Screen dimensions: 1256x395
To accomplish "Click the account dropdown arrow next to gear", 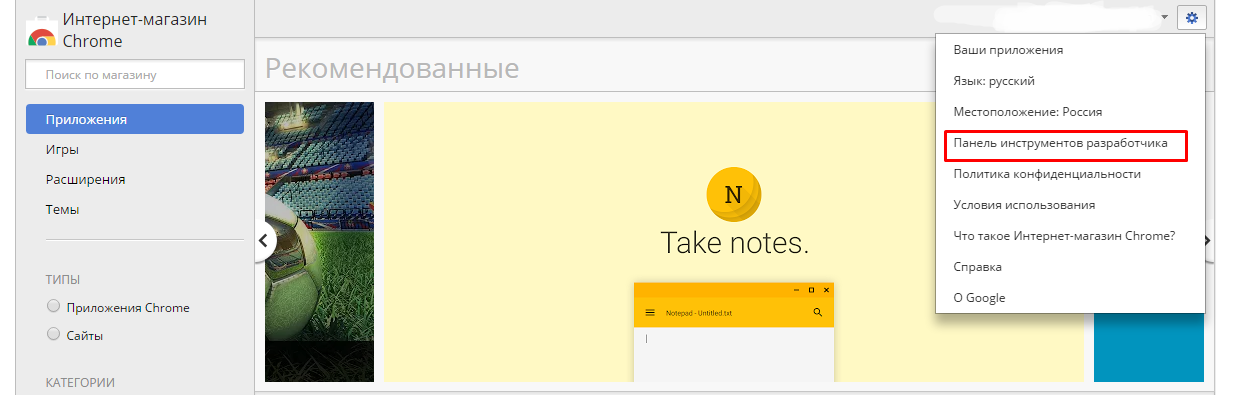I will [1165, 18].
